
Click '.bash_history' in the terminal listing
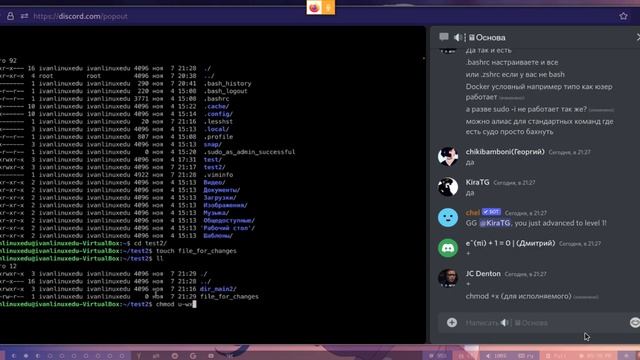click(227, 83)
